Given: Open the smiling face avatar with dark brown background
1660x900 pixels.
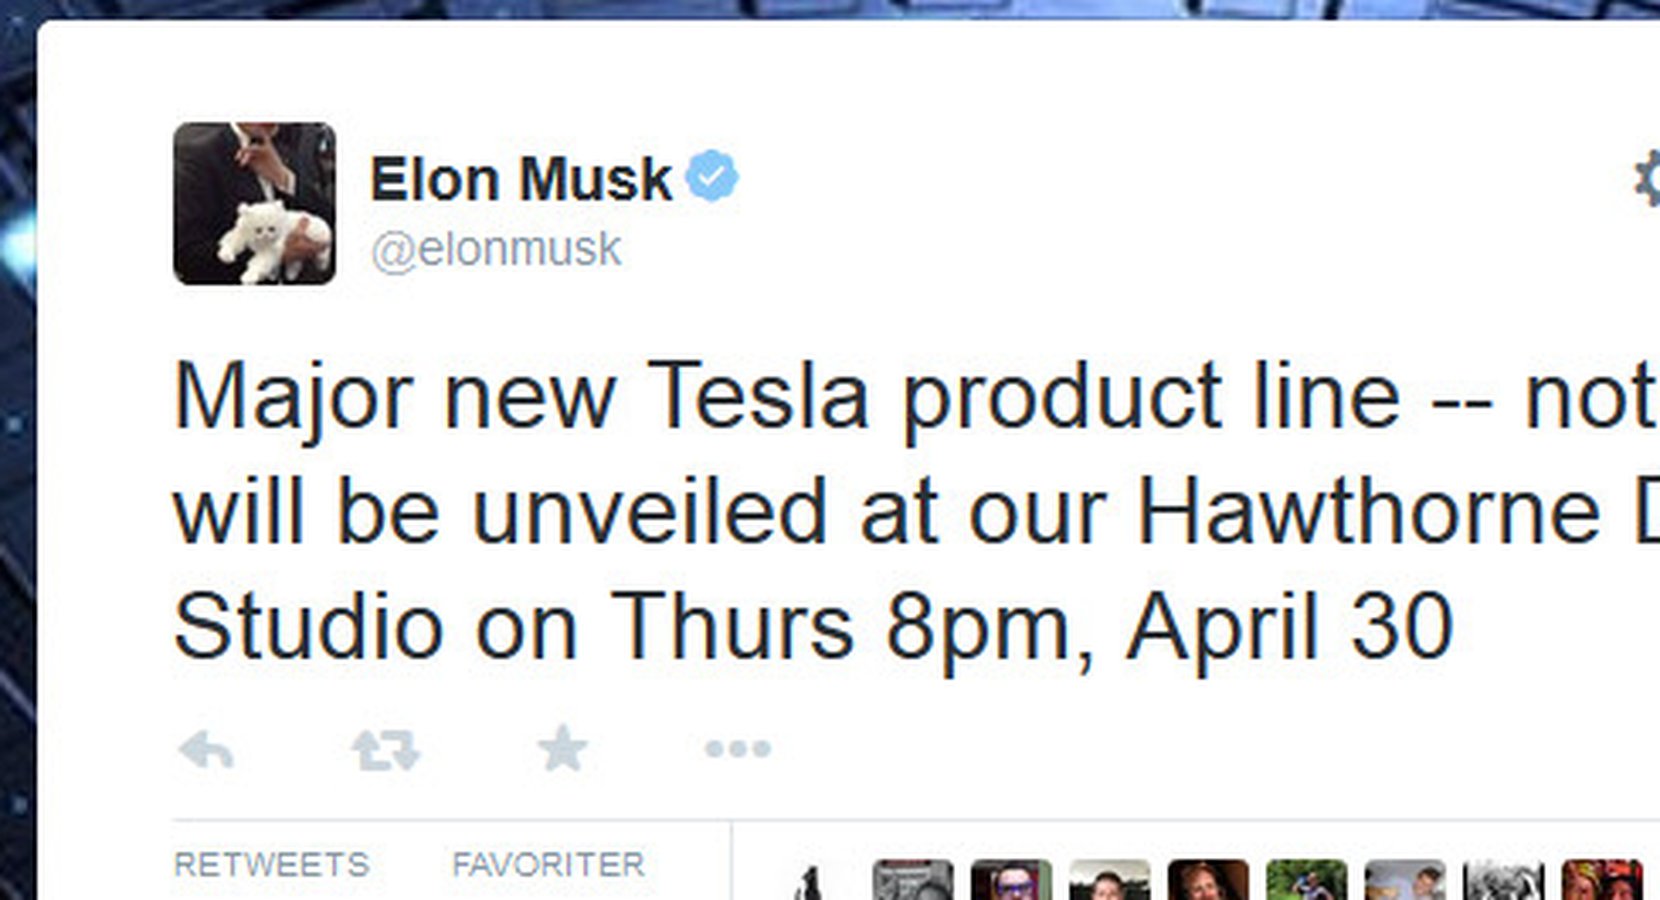Looking at the screenshot, I should (x=1208, y=880).
